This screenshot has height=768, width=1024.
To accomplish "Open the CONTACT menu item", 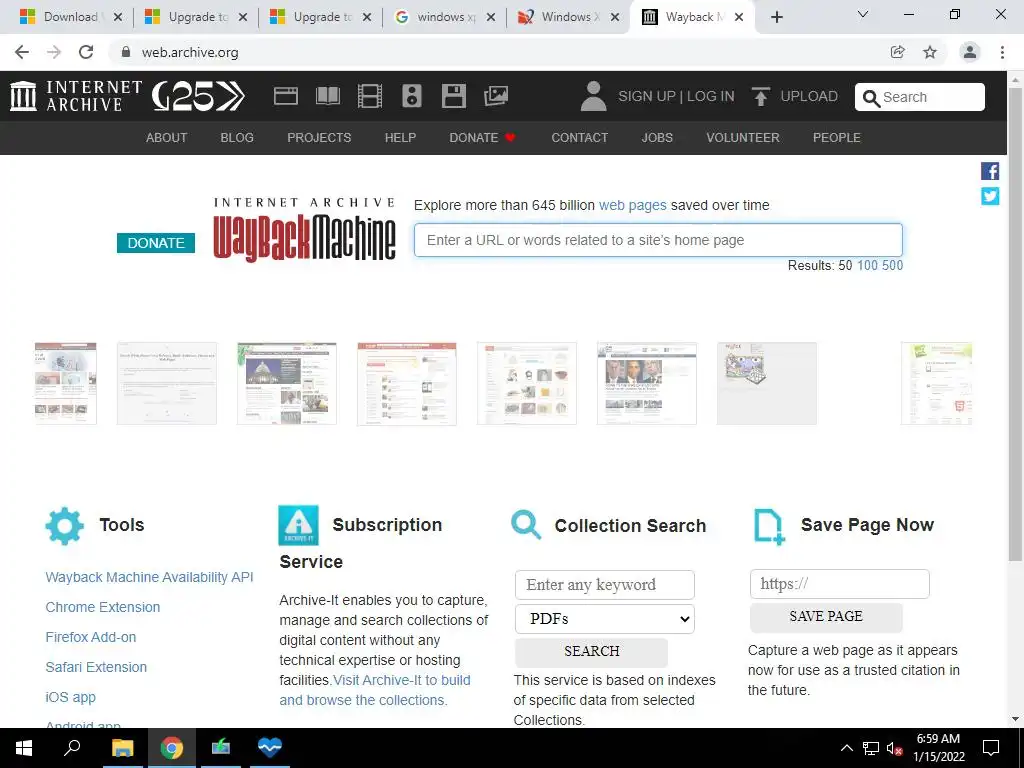I will [579, 138].
